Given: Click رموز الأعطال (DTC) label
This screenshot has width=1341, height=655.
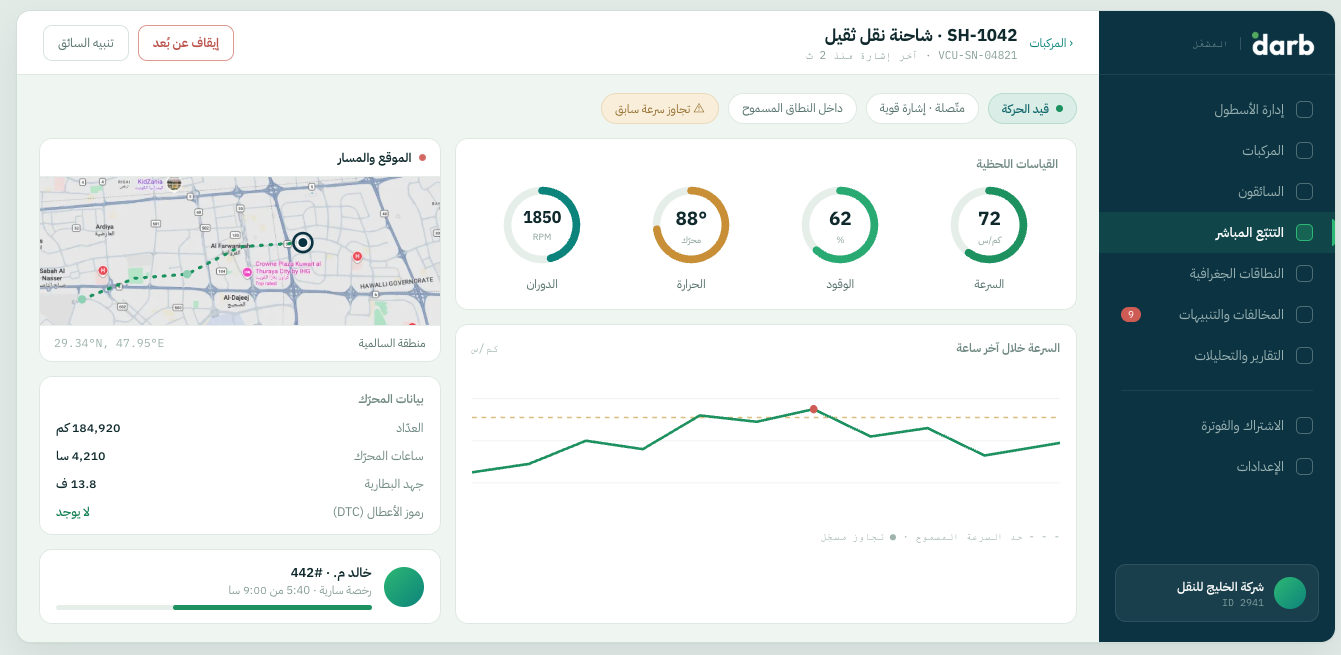Looking at the screenshot, I should click(378, 512).
